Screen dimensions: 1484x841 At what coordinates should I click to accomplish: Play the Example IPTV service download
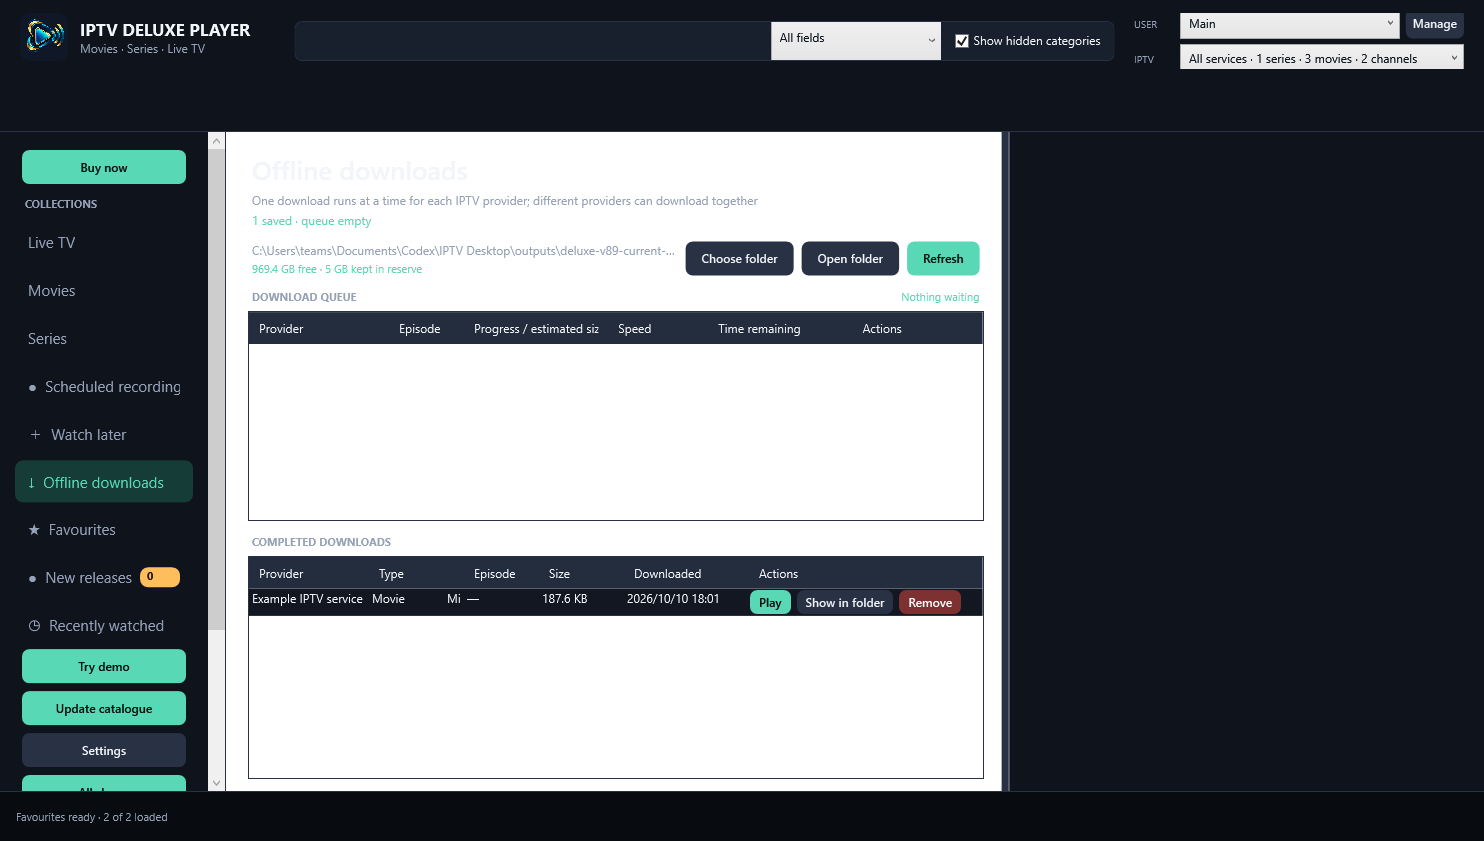tap(770, 602)
